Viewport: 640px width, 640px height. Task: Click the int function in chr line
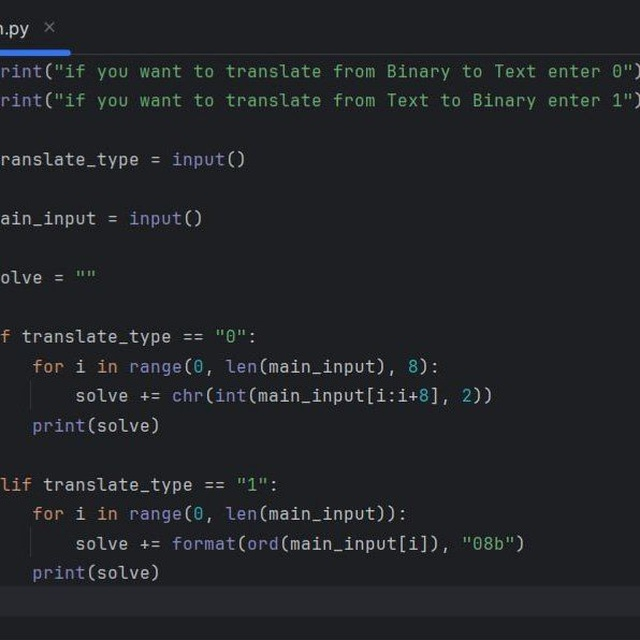pos(230,396)
